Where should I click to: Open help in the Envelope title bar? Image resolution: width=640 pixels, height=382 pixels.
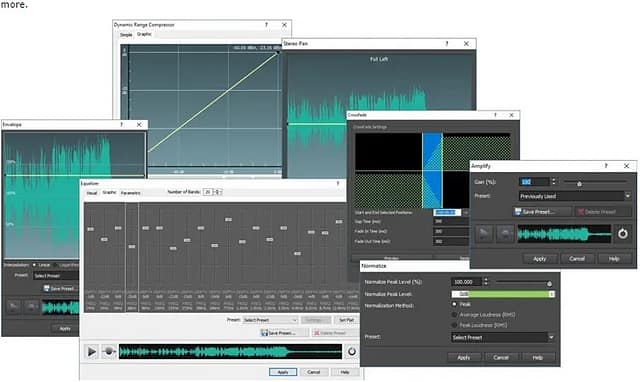coord(122,124)
